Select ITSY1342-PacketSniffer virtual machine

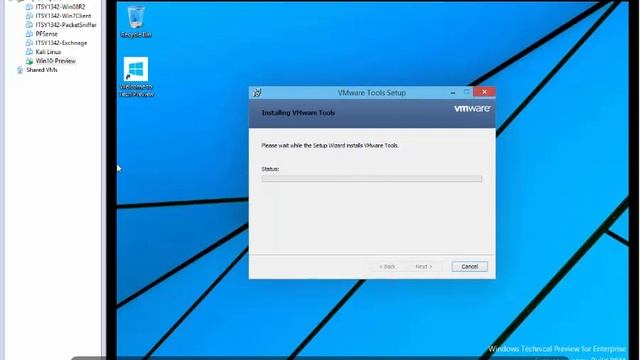coord(66,25)
